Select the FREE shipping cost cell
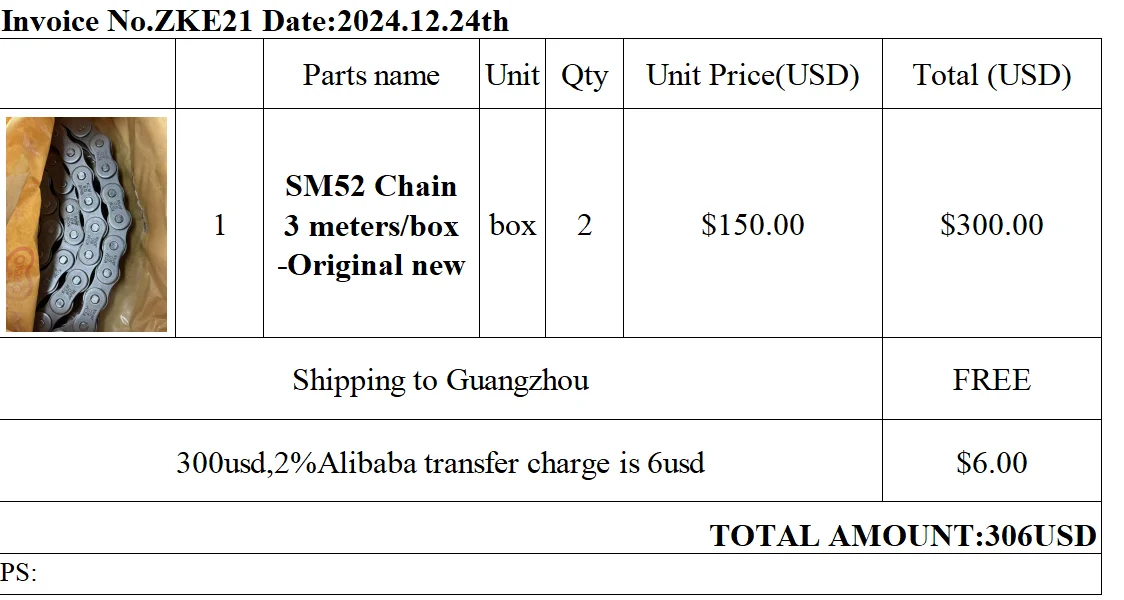This screenshot has width=1124, height=600. pos(991,380)
